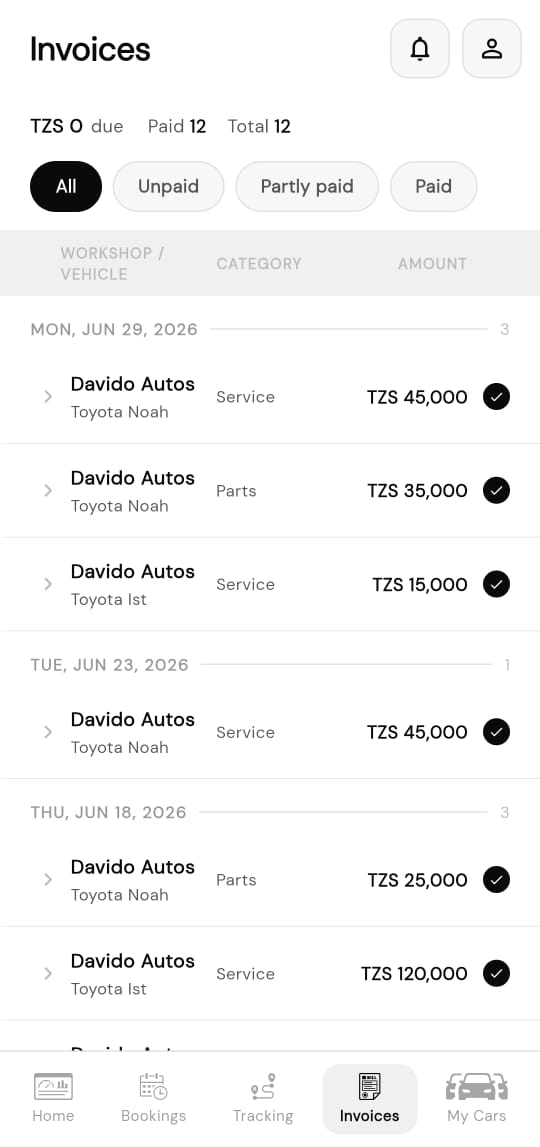Go to Home dashboard icon
Image resolution: width=540 pixels, height=1147 pixels.
tap(53, 1086)
